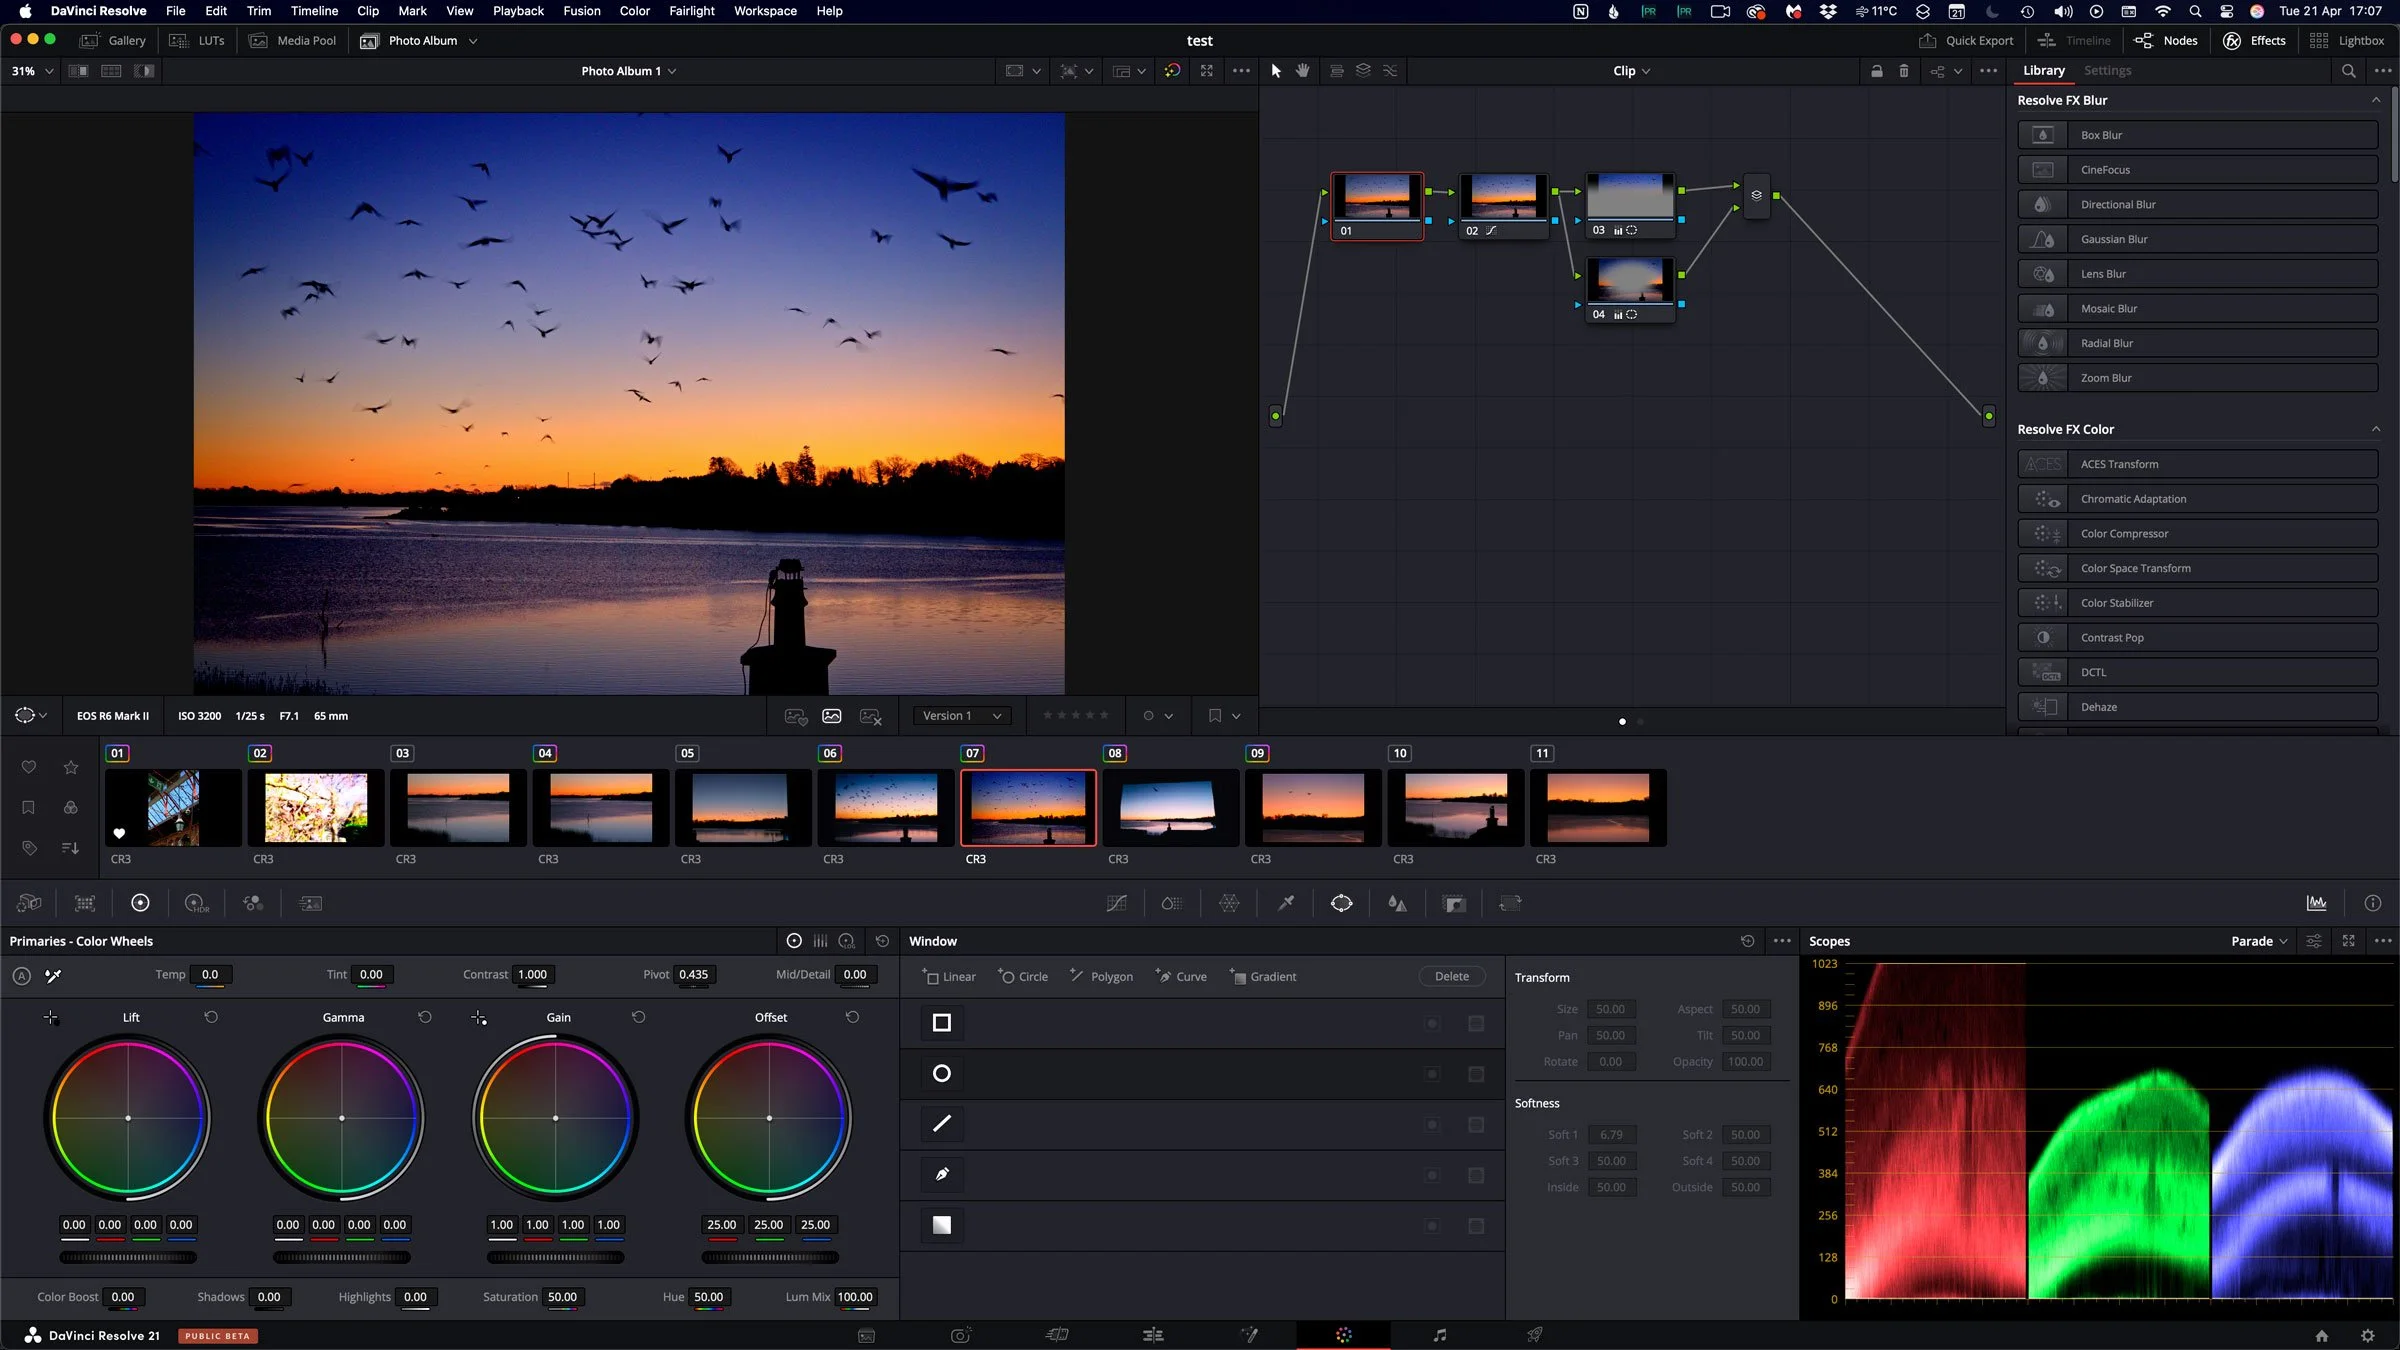
Task: Click the Quick Export button
Action: coord(1966,41)
